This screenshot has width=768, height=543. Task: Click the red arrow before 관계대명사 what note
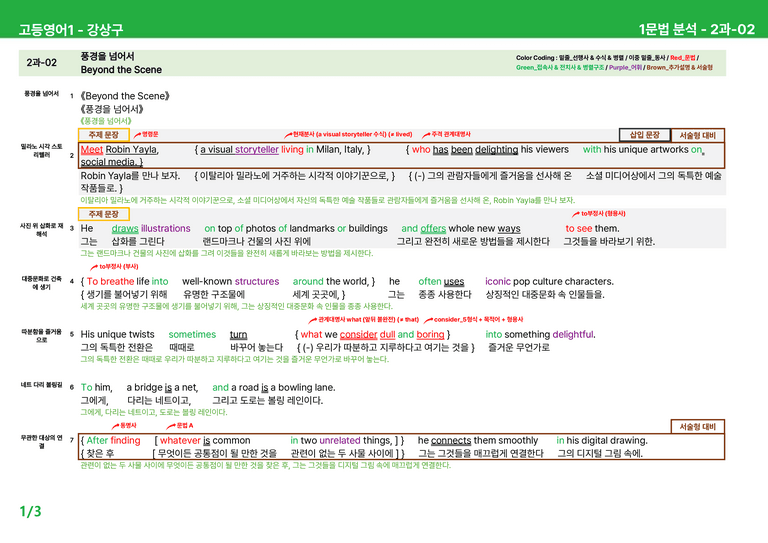pos(312,320)
